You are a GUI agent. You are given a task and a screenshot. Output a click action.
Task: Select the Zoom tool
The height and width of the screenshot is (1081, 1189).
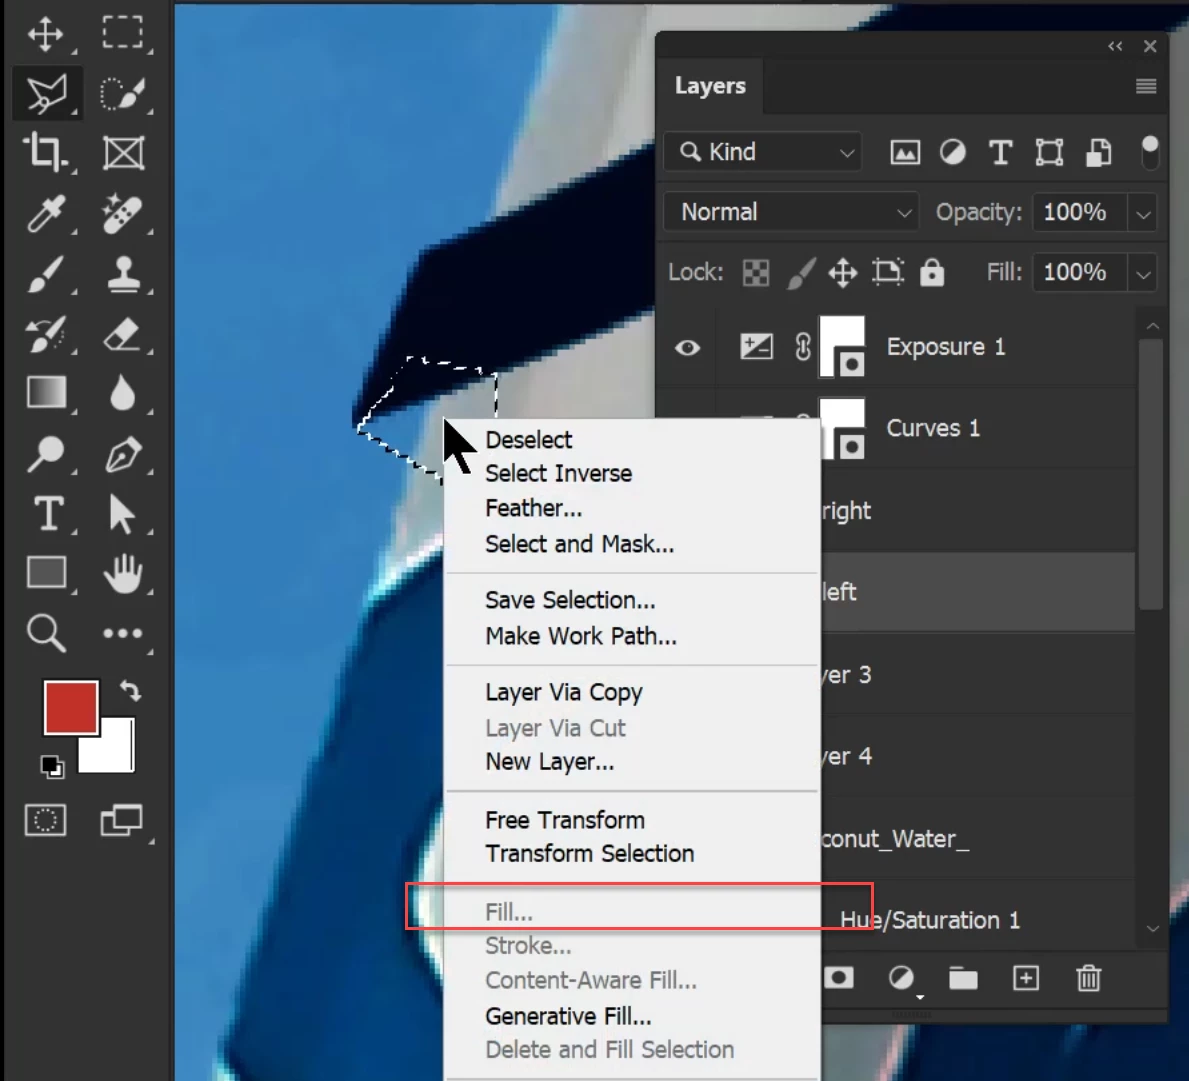click(45, 633)
